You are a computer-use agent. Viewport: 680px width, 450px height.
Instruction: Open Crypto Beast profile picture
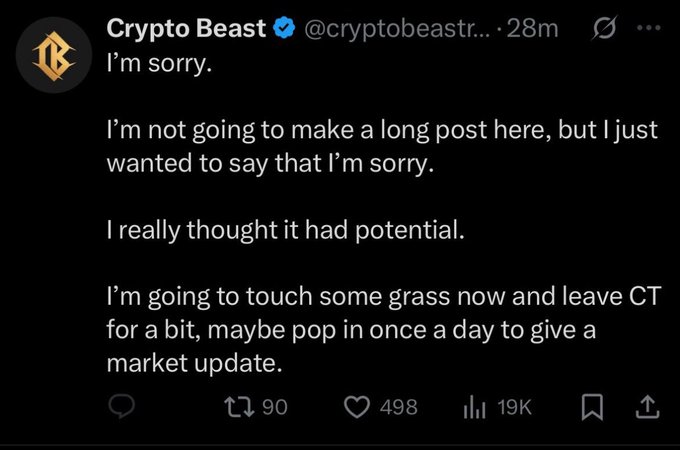pos(54,55)
